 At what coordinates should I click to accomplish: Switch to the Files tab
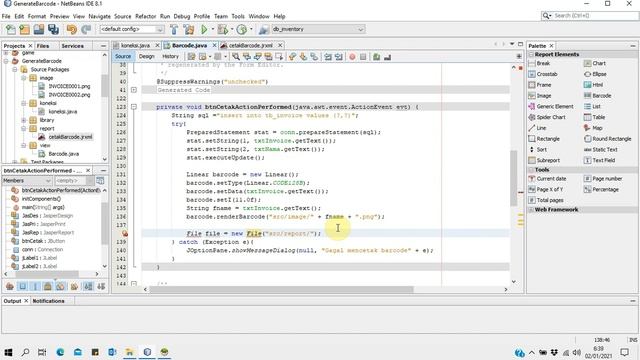(43, 46)
